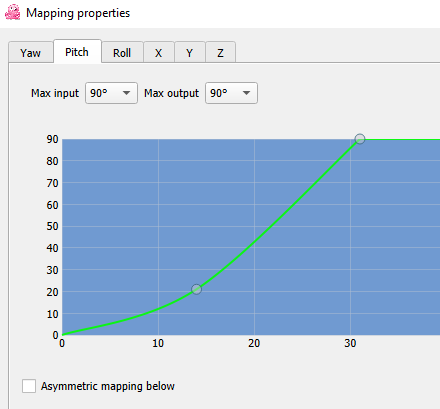The width and height of the screenshot is (440, 409).
Task: Switch to the Yaw tab
Action: click(30, 53)
